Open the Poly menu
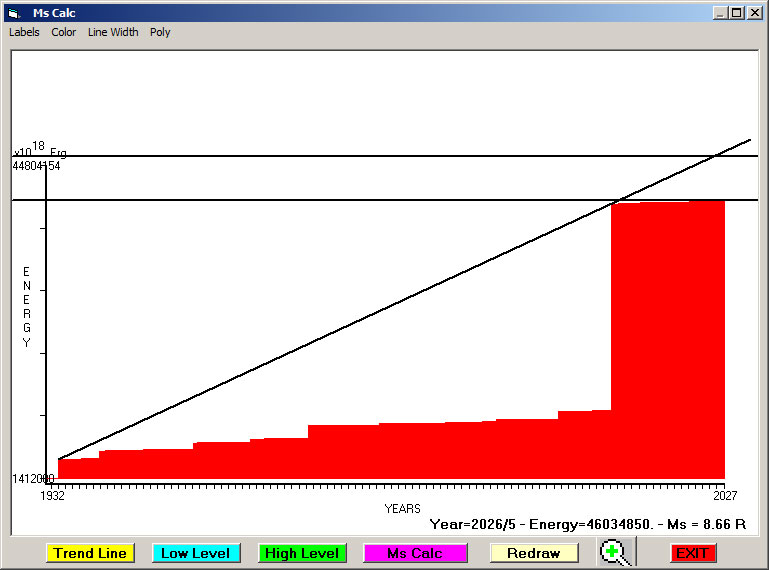Viewport: 769px width, 570px height. (160, 32)
